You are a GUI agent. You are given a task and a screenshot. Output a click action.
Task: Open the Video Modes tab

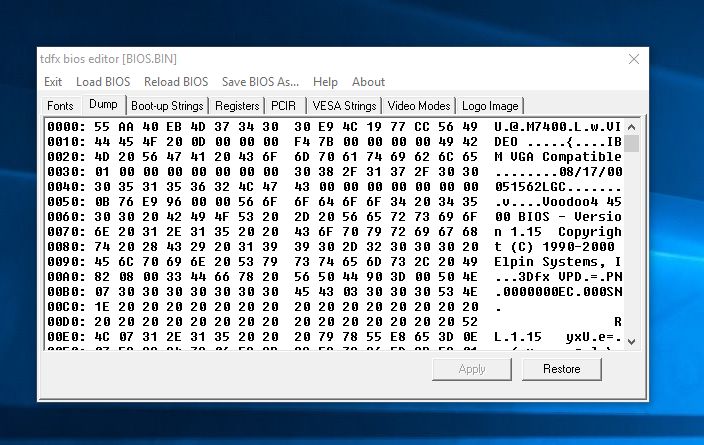[418, 106]
